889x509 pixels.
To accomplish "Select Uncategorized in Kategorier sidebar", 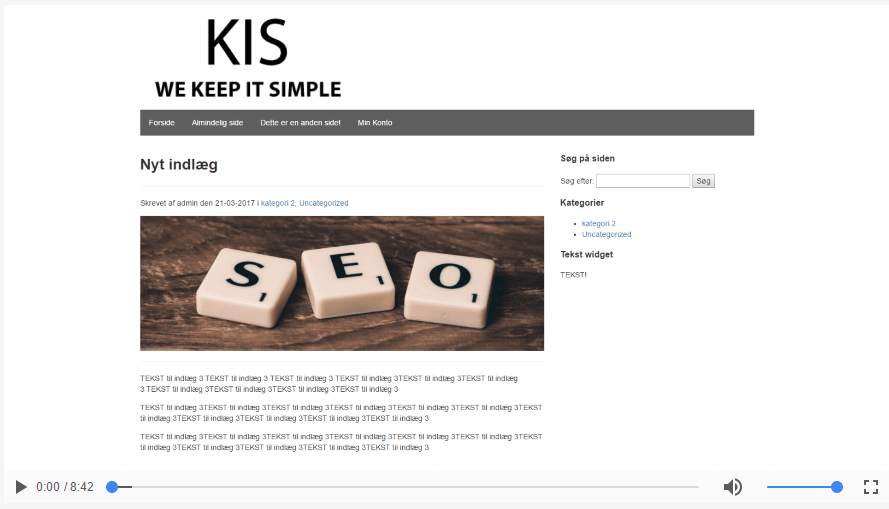I will 607,234.
